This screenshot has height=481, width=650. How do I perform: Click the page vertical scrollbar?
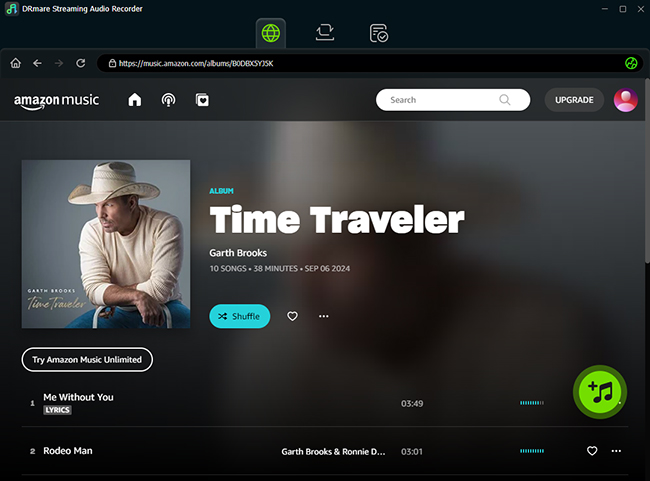click(647, 171)
